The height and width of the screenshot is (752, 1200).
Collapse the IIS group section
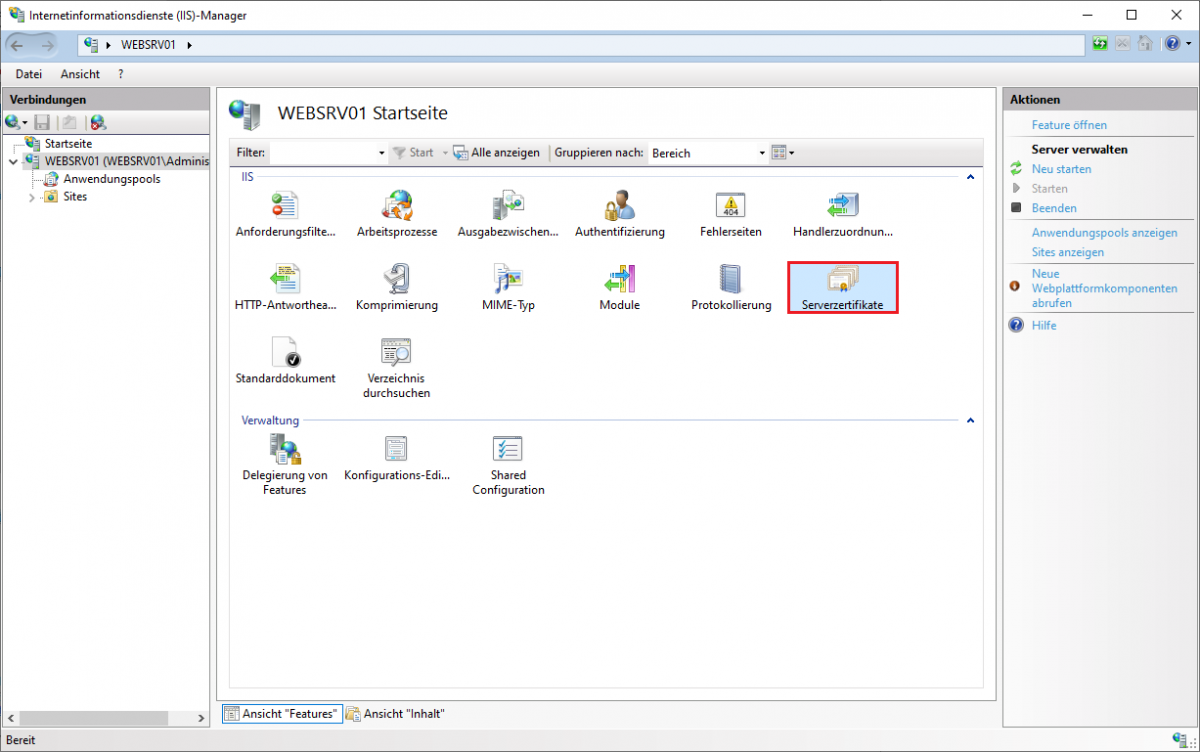[969, 177]
